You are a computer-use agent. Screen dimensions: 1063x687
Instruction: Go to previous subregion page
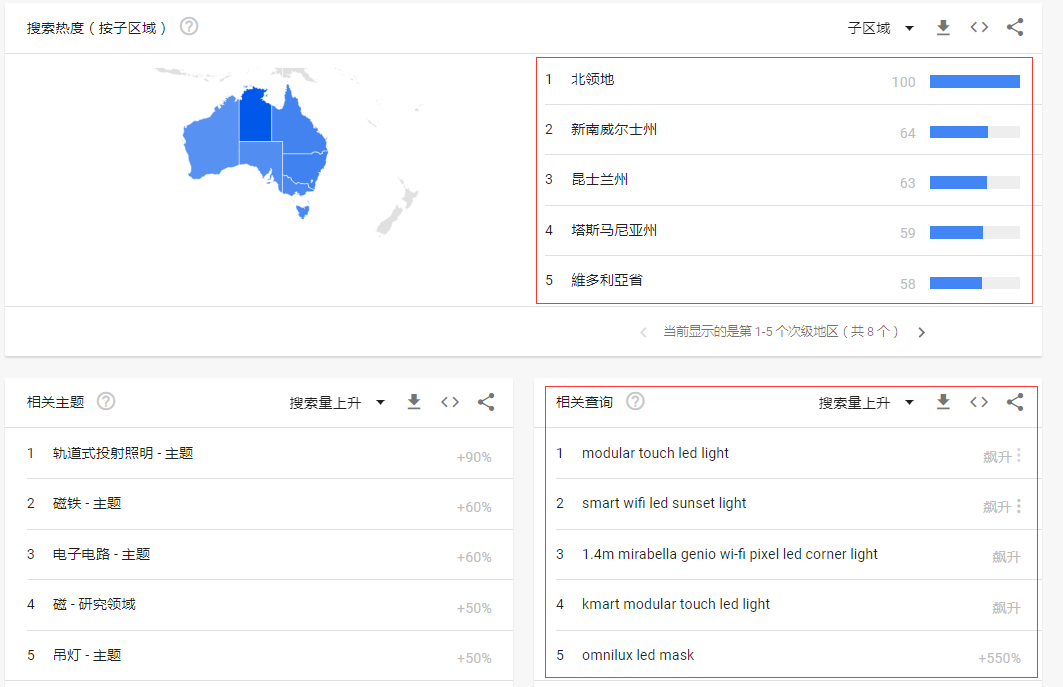643,331
